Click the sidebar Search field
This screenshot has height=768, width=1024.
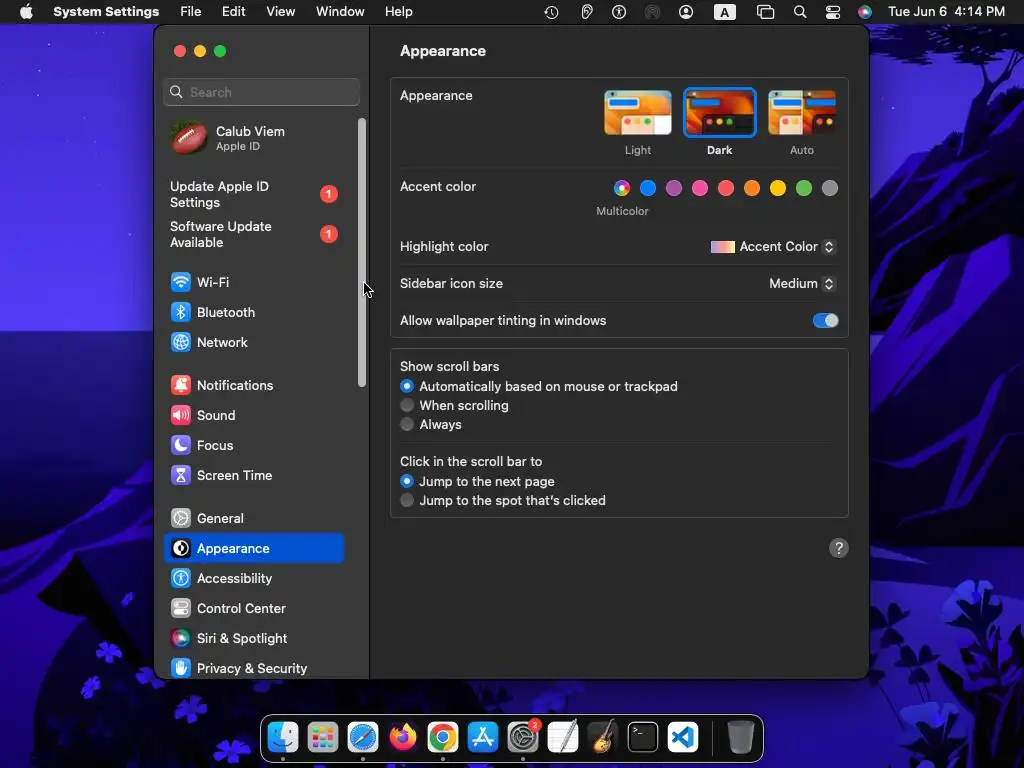(261, 92)
